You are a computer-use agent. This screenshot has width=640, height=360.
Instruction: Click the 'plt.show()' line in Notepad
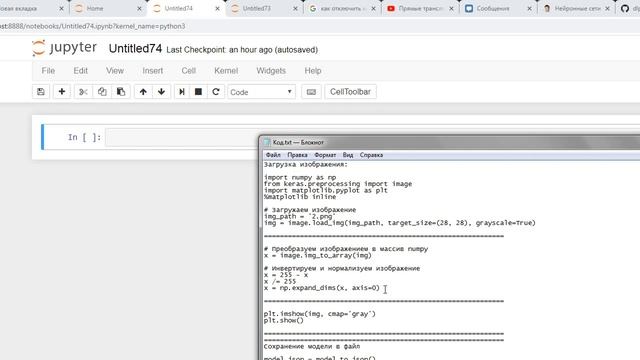284,320
